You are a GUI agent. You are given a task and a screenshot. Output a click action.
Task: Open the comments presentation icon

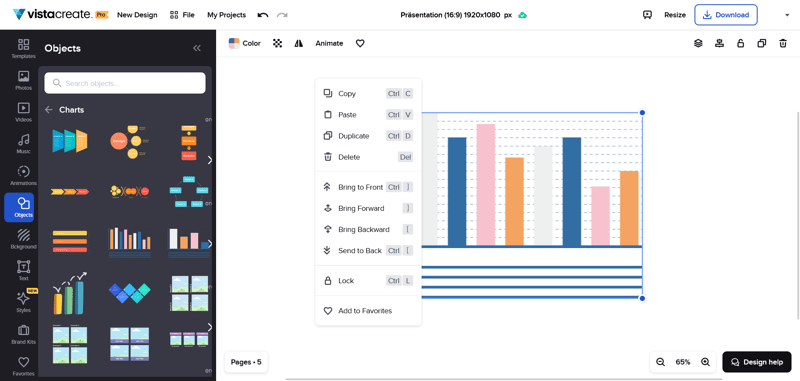coord(647,15)
